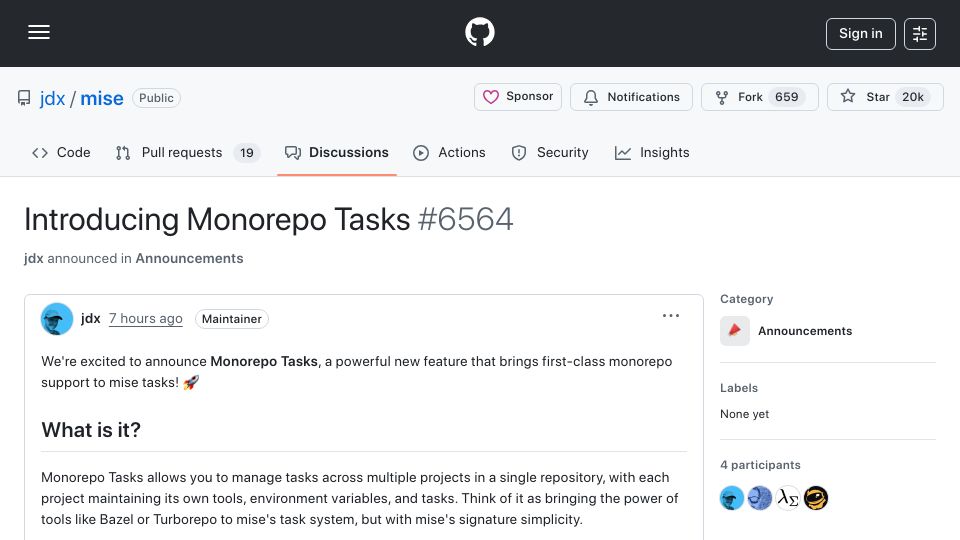Go to the GitHub homepage logo
Viewport: 960px width, 540px height.
[x=479, y=32]
